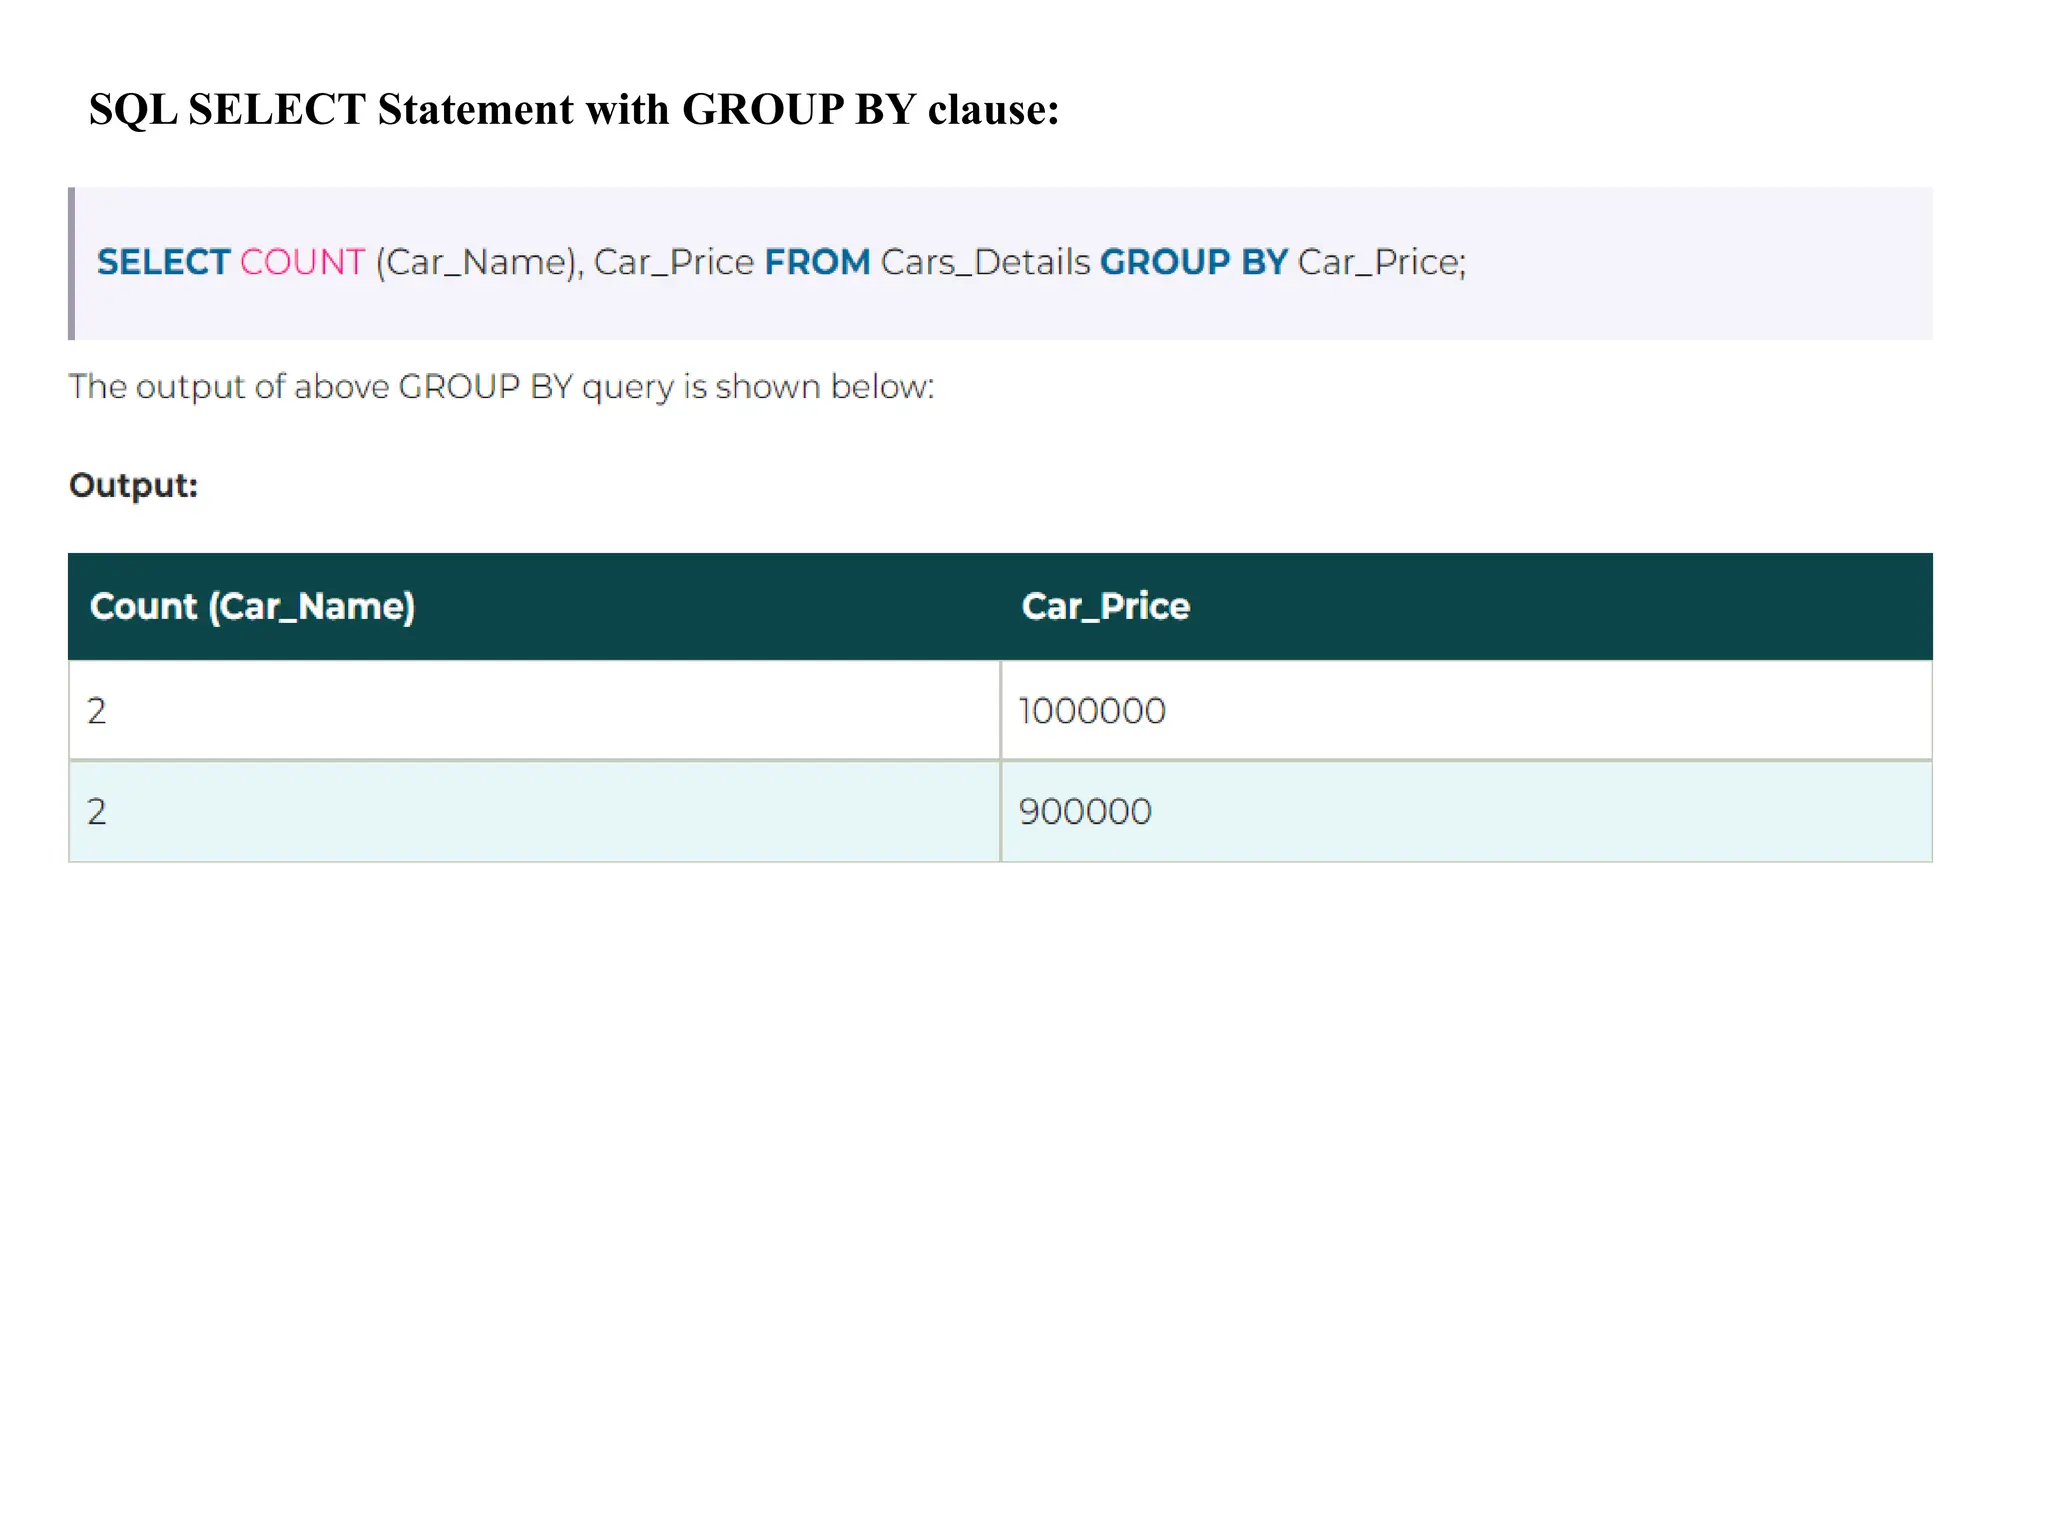Click the cell containing 1000000
The image size is (2048, 1536).
click(1466, 710)
